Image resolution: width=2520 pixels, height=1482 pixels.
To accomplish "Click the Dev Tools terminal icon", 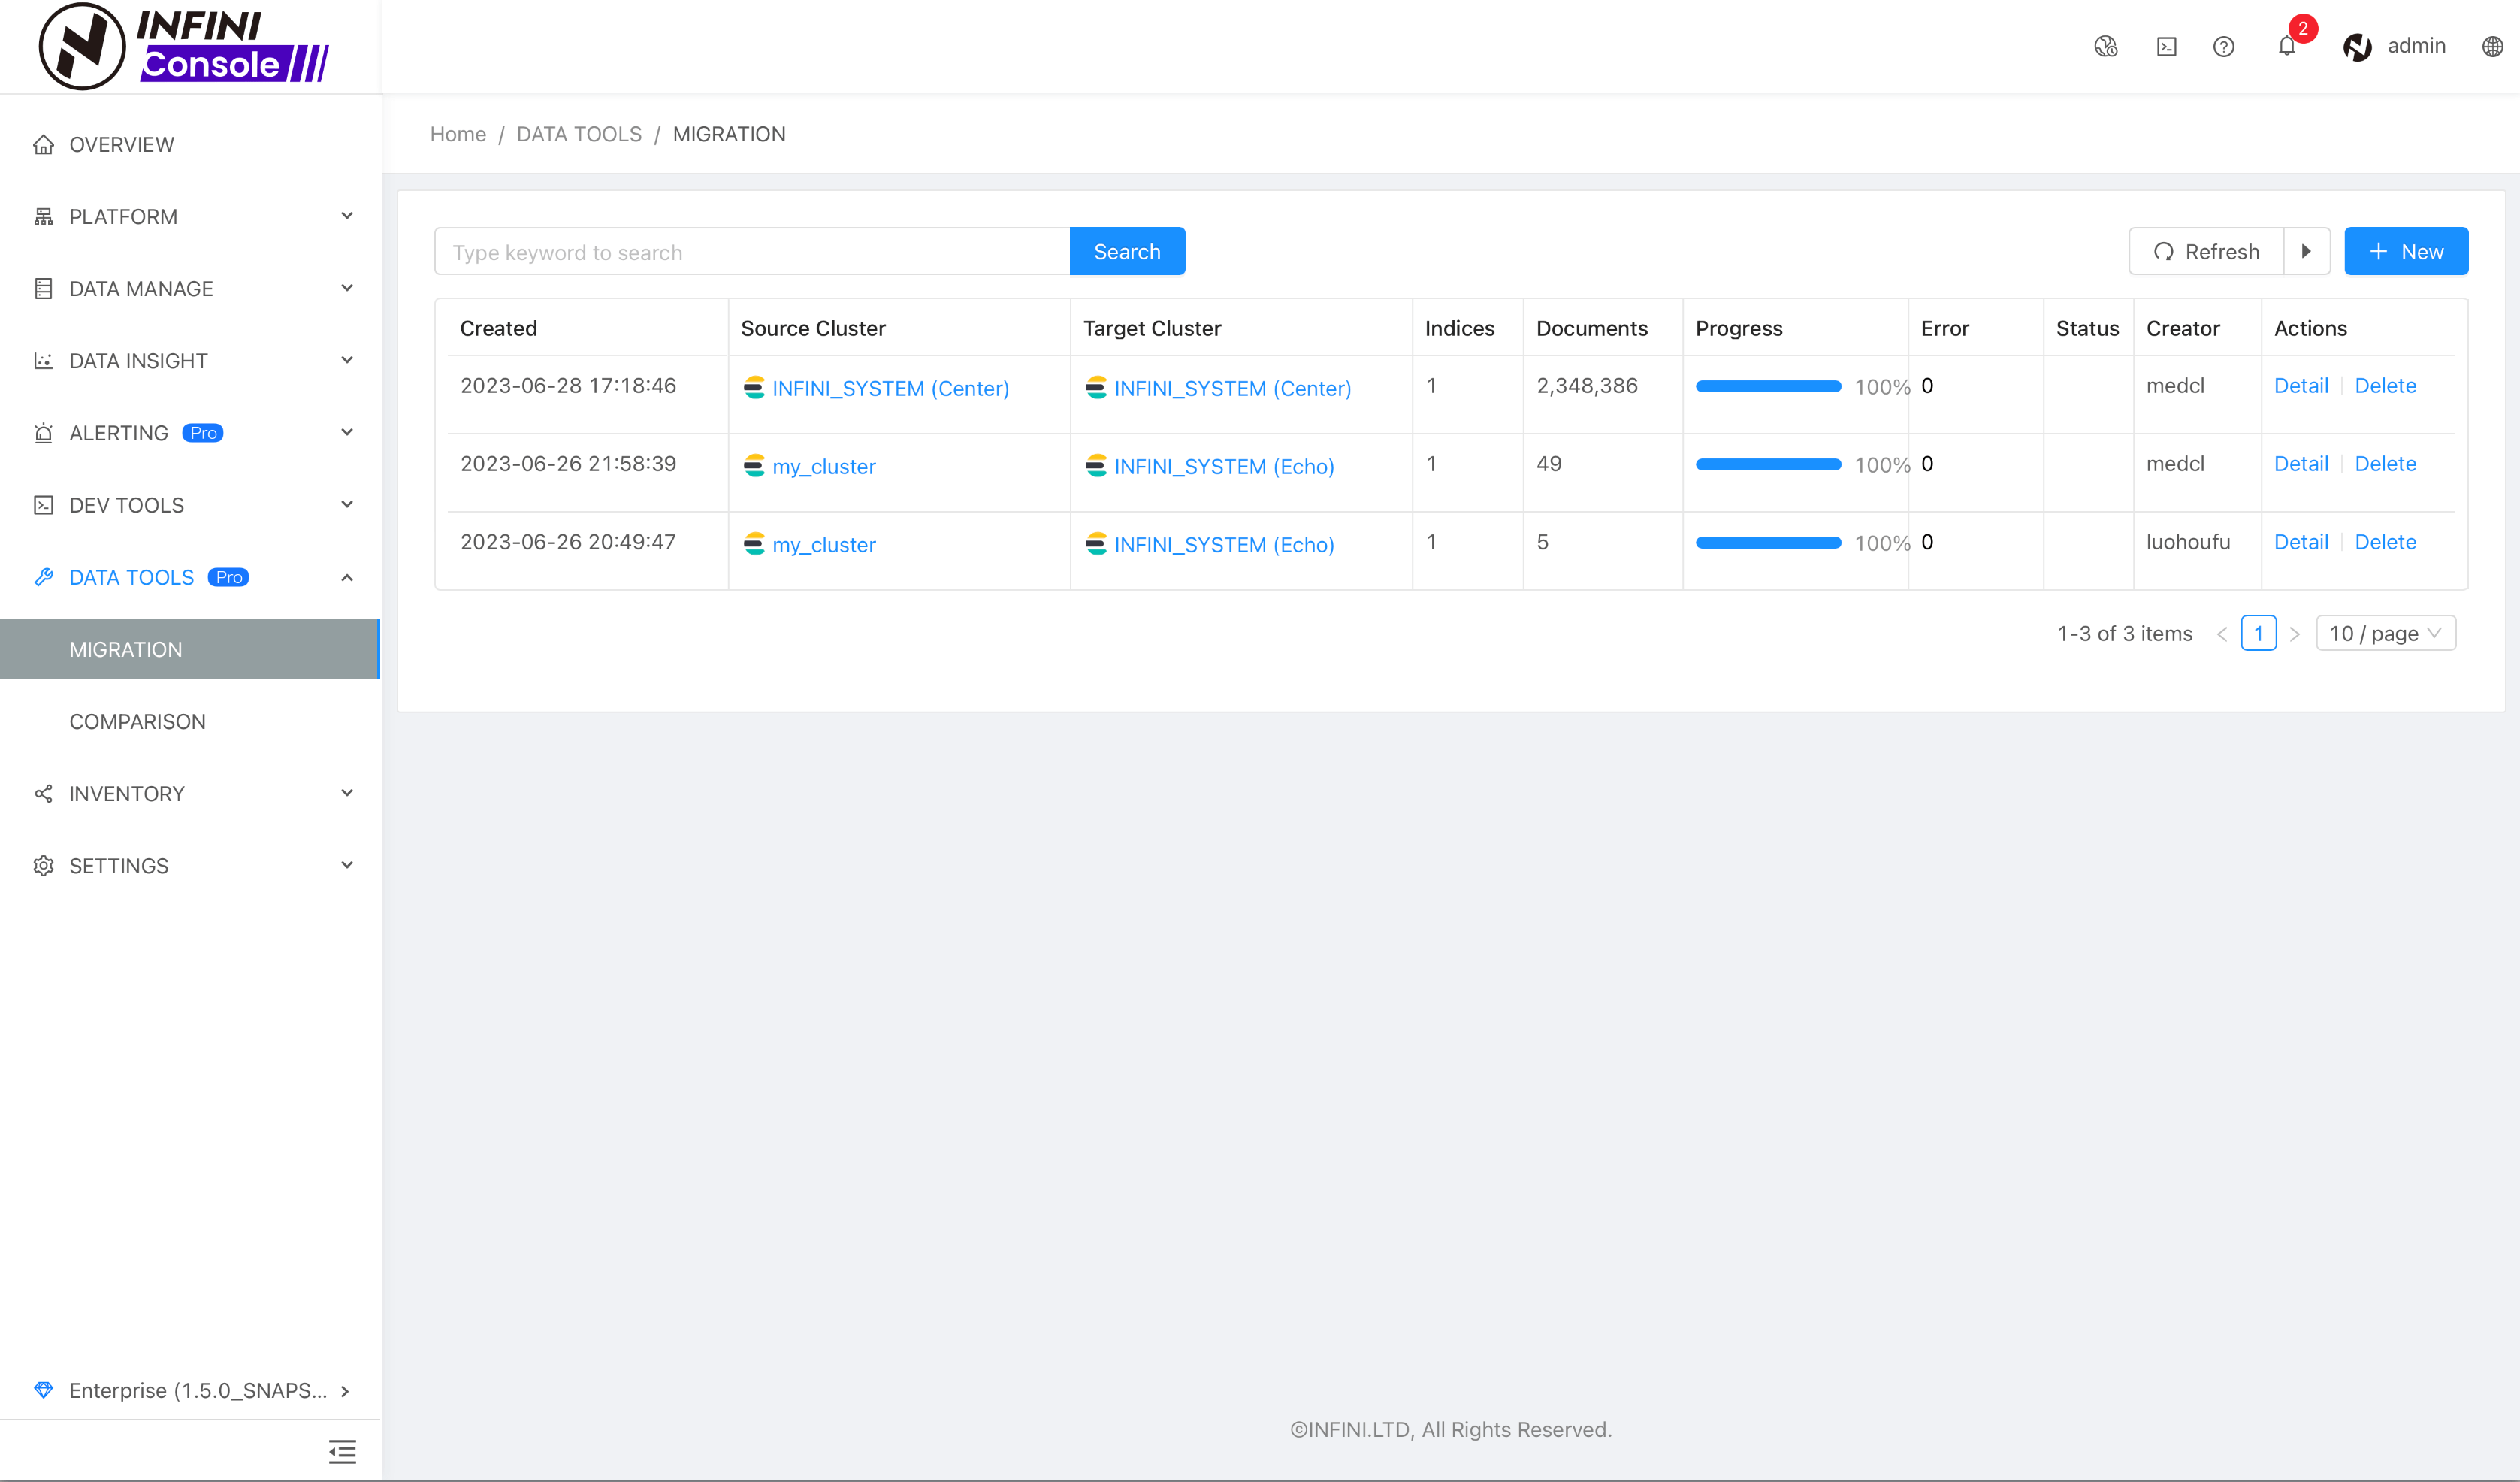I will click(x=43, y=504).
